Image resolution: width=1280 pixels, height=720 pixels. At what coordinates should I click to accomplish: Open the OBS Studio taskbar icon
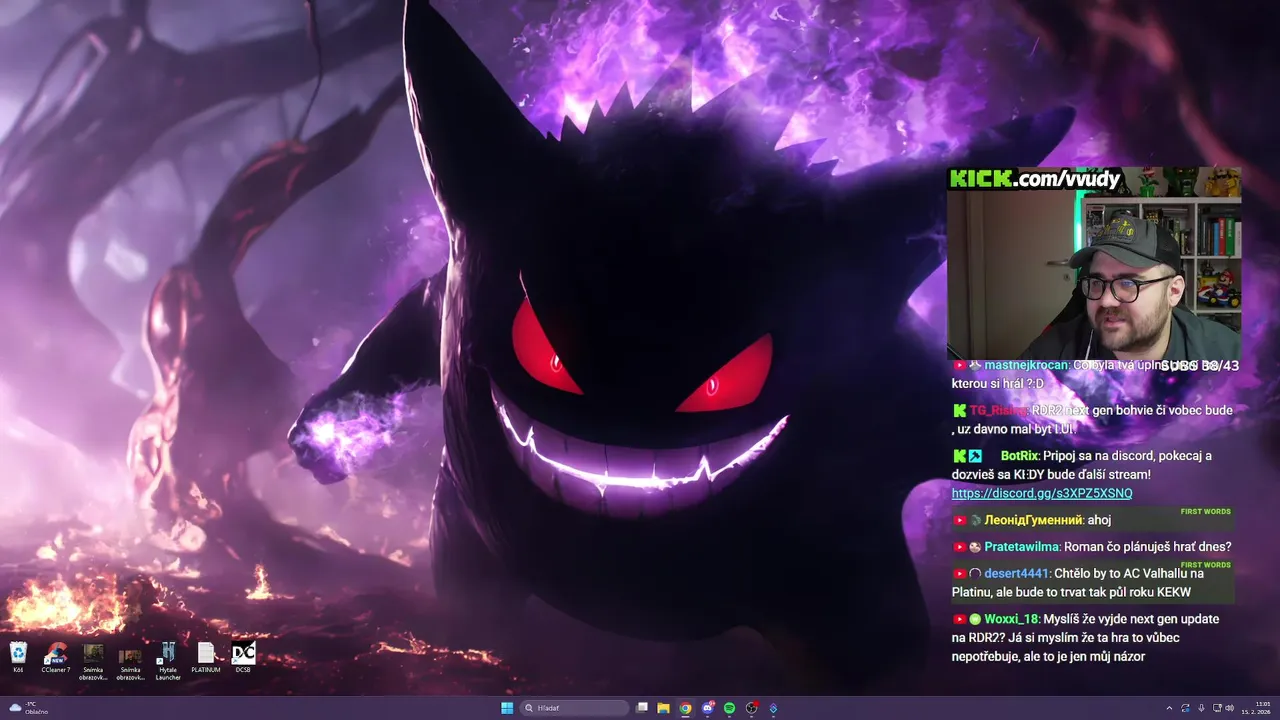[751, 708]
